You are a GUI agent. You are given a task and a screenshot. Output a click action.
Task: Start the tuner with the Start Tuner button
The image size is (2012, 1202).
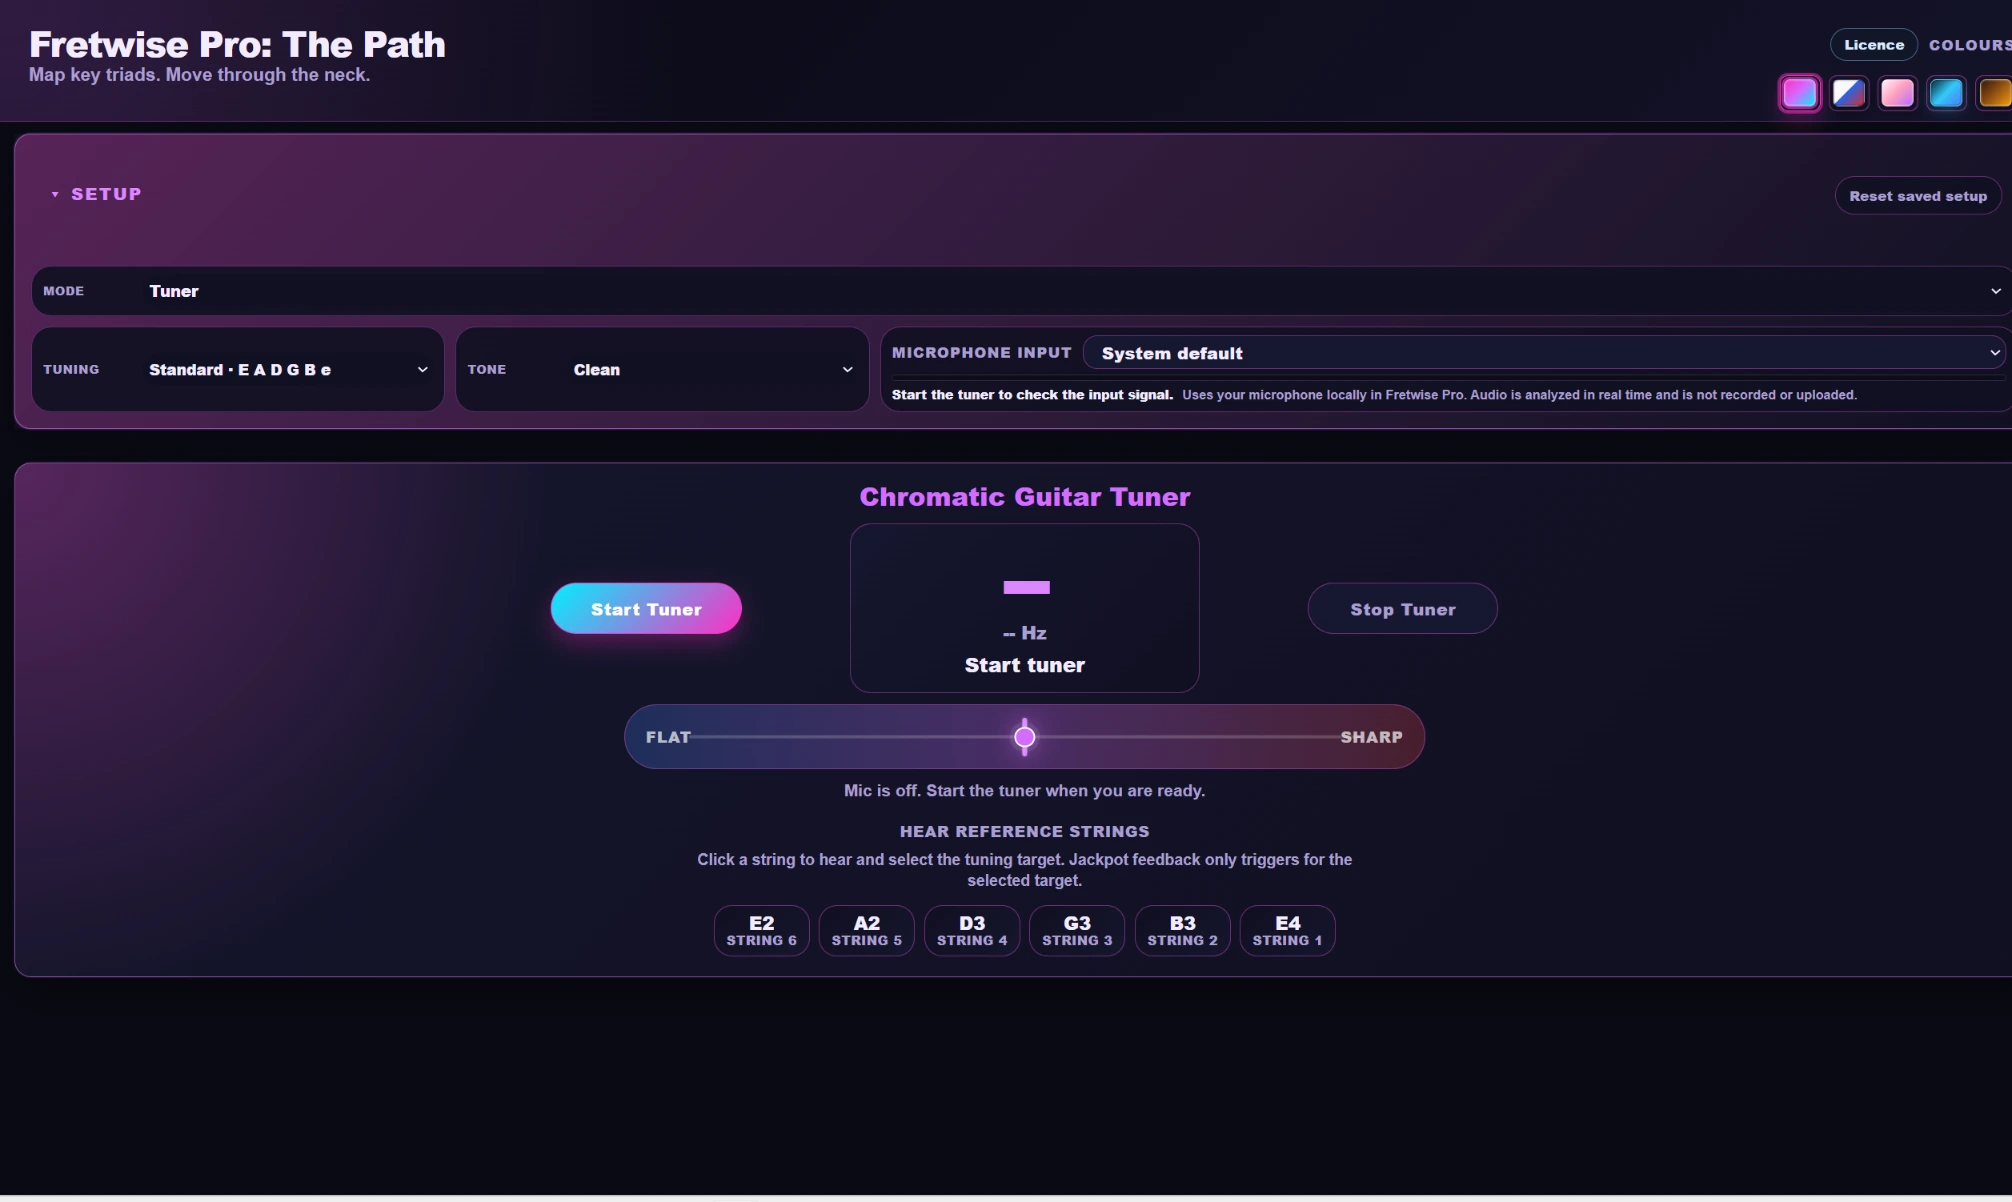[646, 609]
